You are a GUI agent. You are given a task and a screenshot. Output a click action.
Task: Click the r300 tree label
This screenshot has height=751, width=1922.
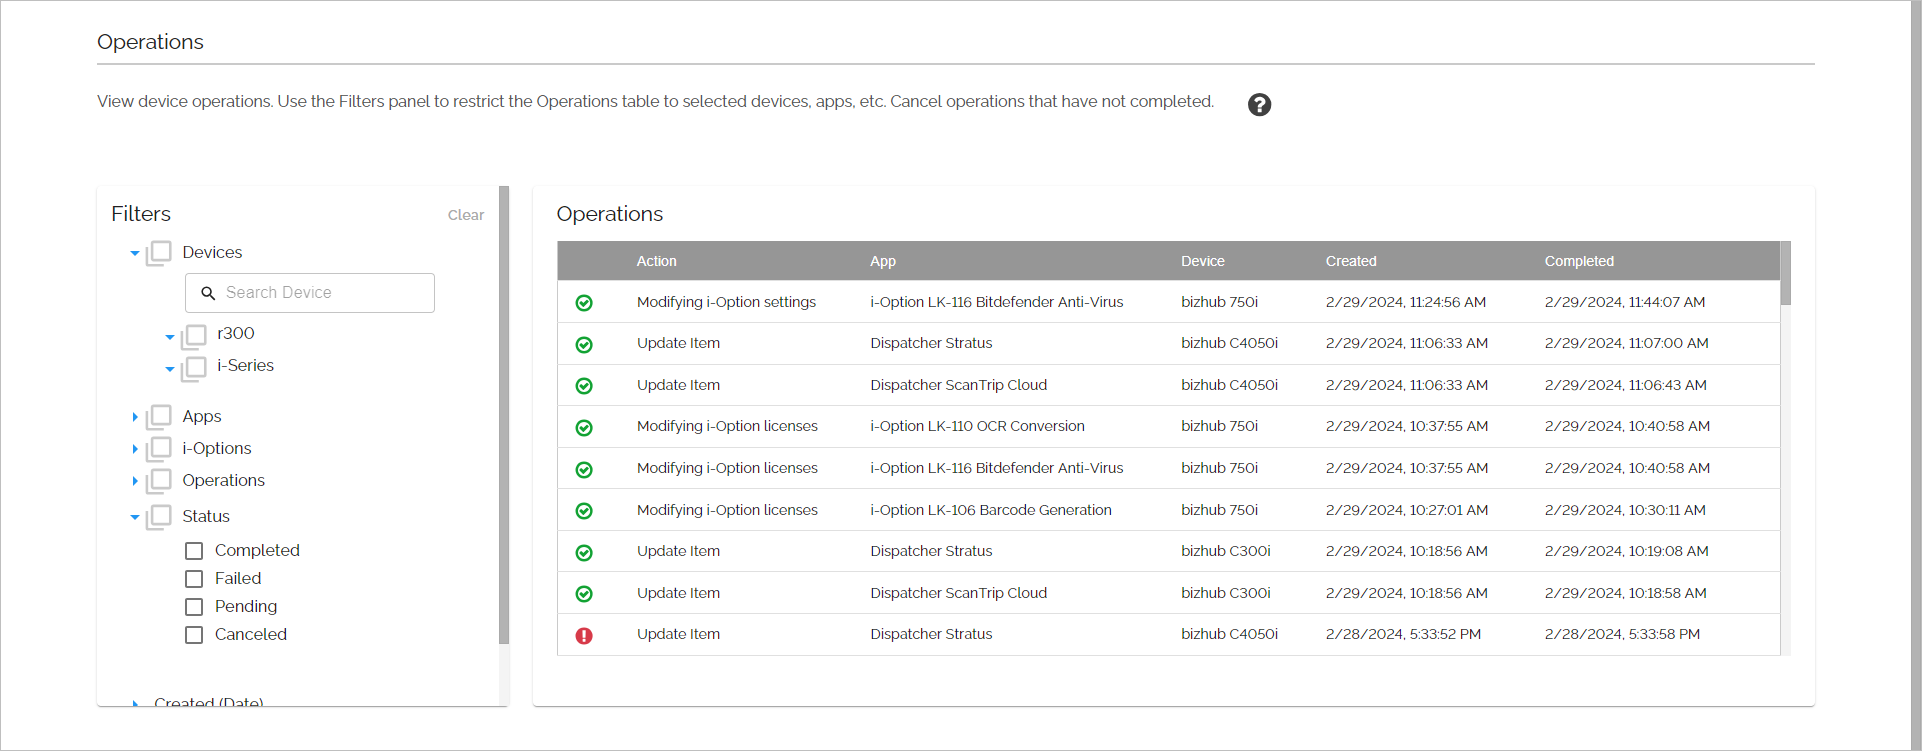(236, 333)
